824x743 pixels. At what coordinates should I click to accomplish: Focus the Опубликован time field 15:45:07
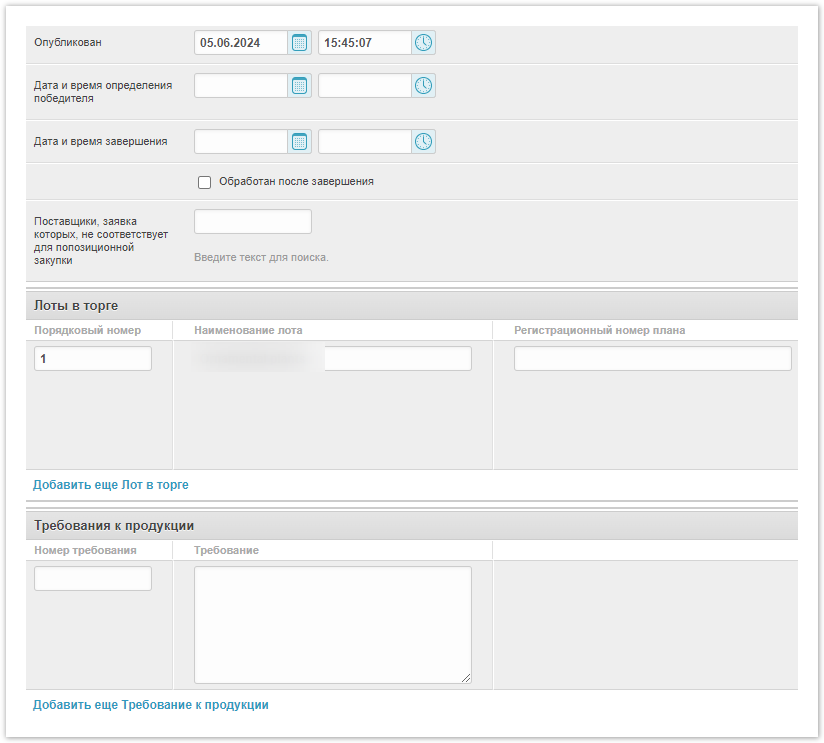pos(364,43)
